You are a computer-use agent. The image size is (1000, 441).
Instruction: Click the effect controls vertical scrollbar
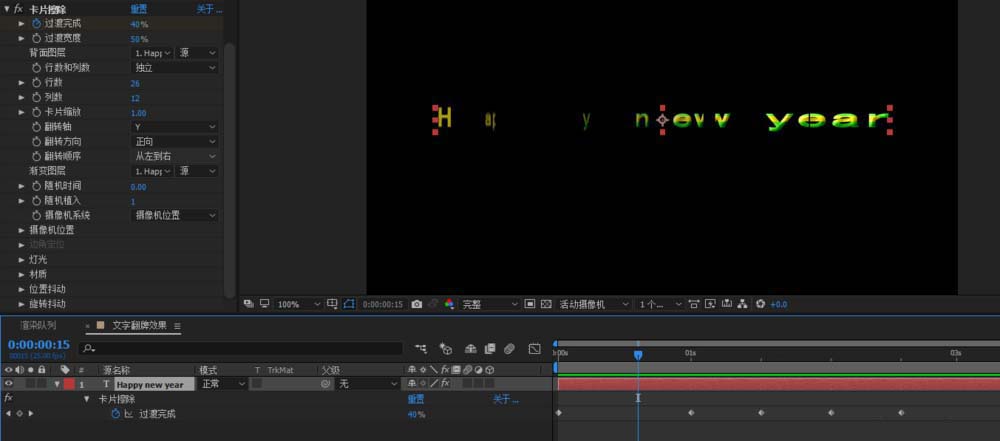[x=230, y=169]
